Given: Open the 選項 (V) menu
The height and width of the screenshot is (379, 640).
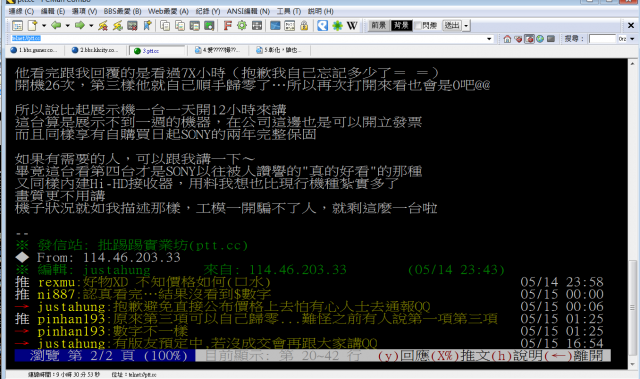Looking at the screenshot, I should pyautogui.click(x=84, y=11).
